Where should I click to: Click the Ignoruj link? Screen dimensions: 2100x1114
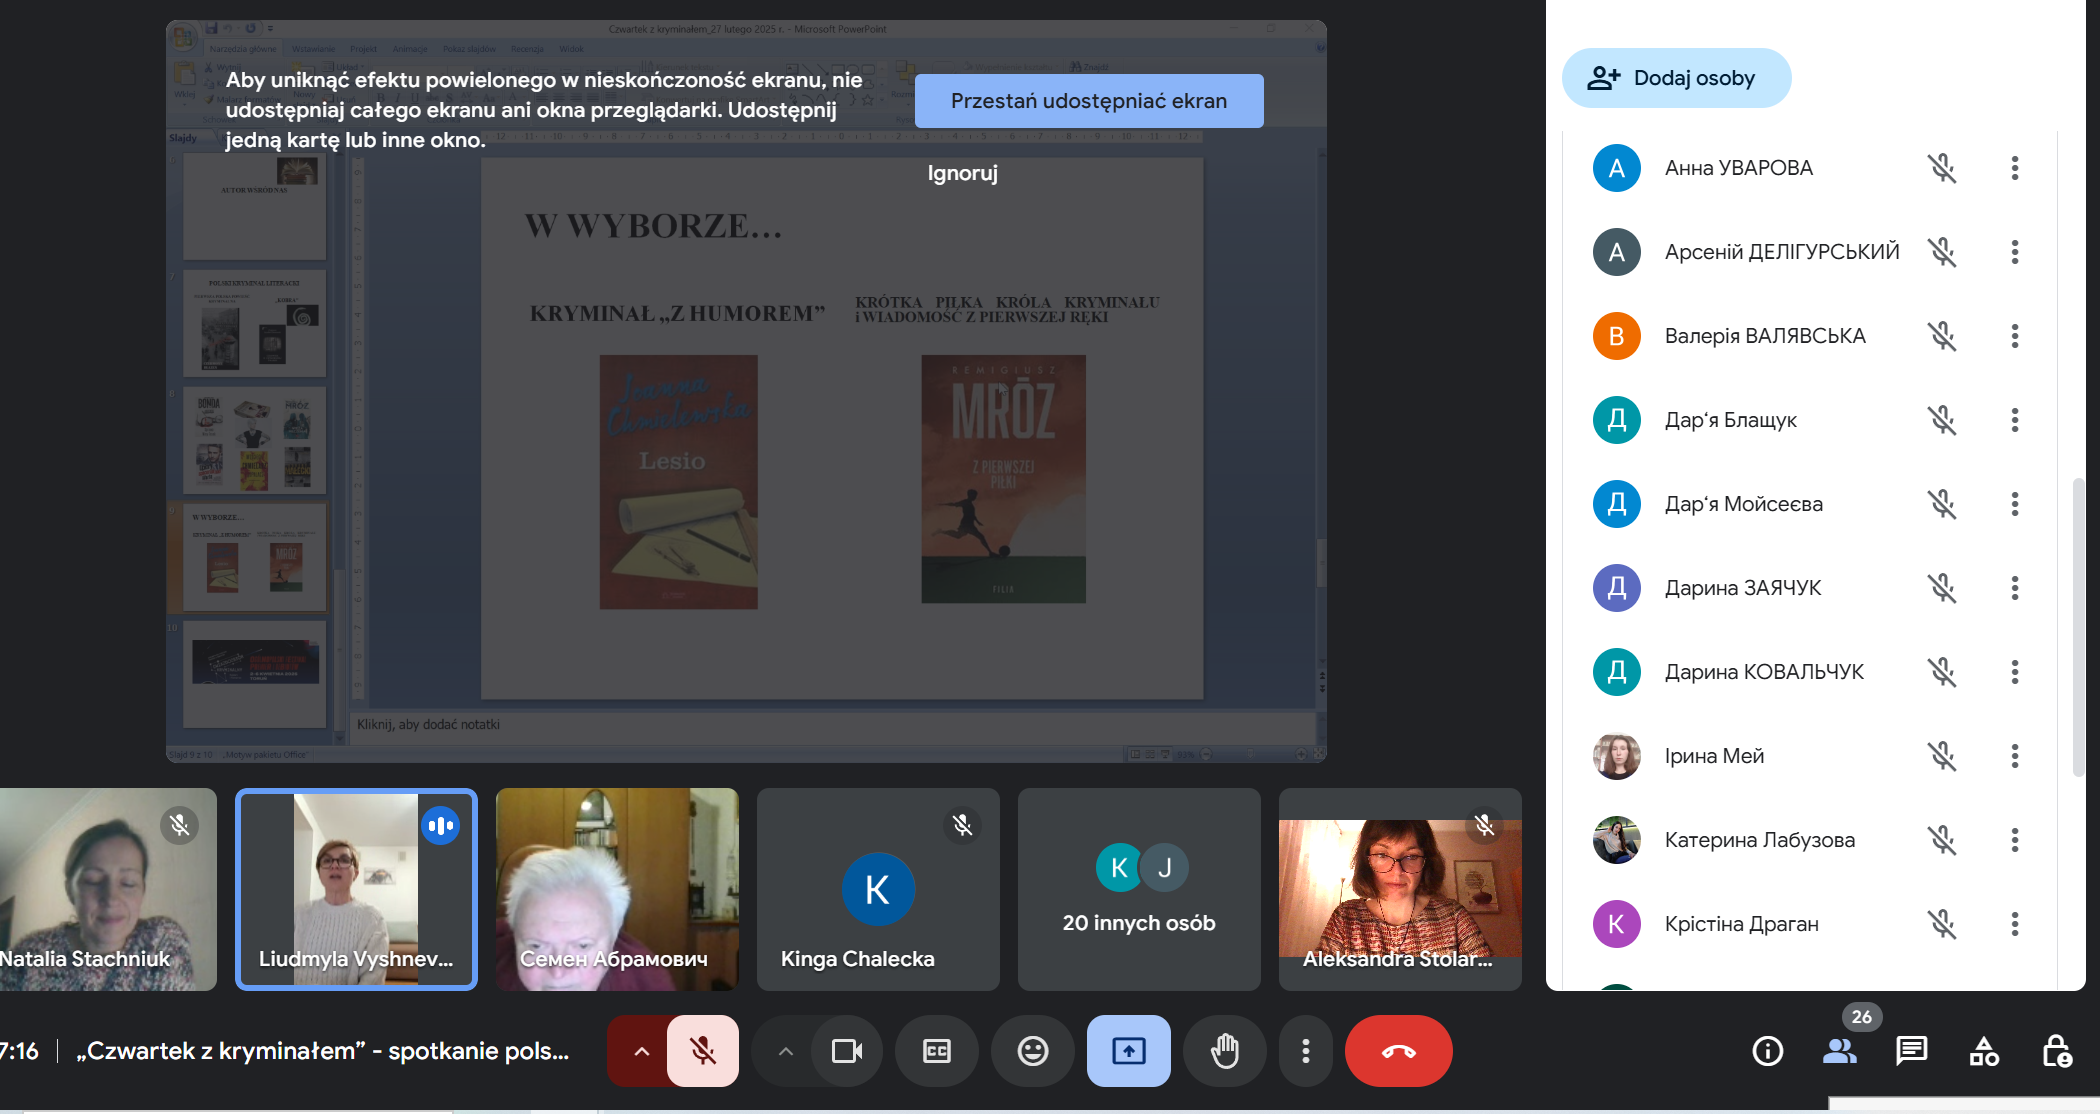tap(962, 173)
